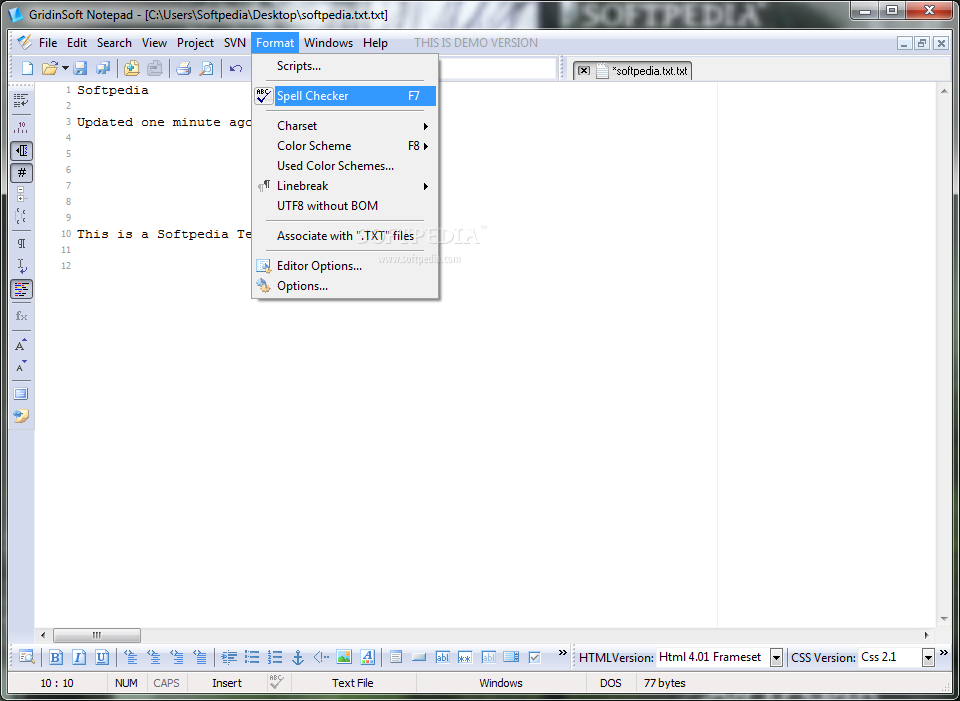960x701 pixels.
Task: Open the File menu
Action: (x=48, y=43)
